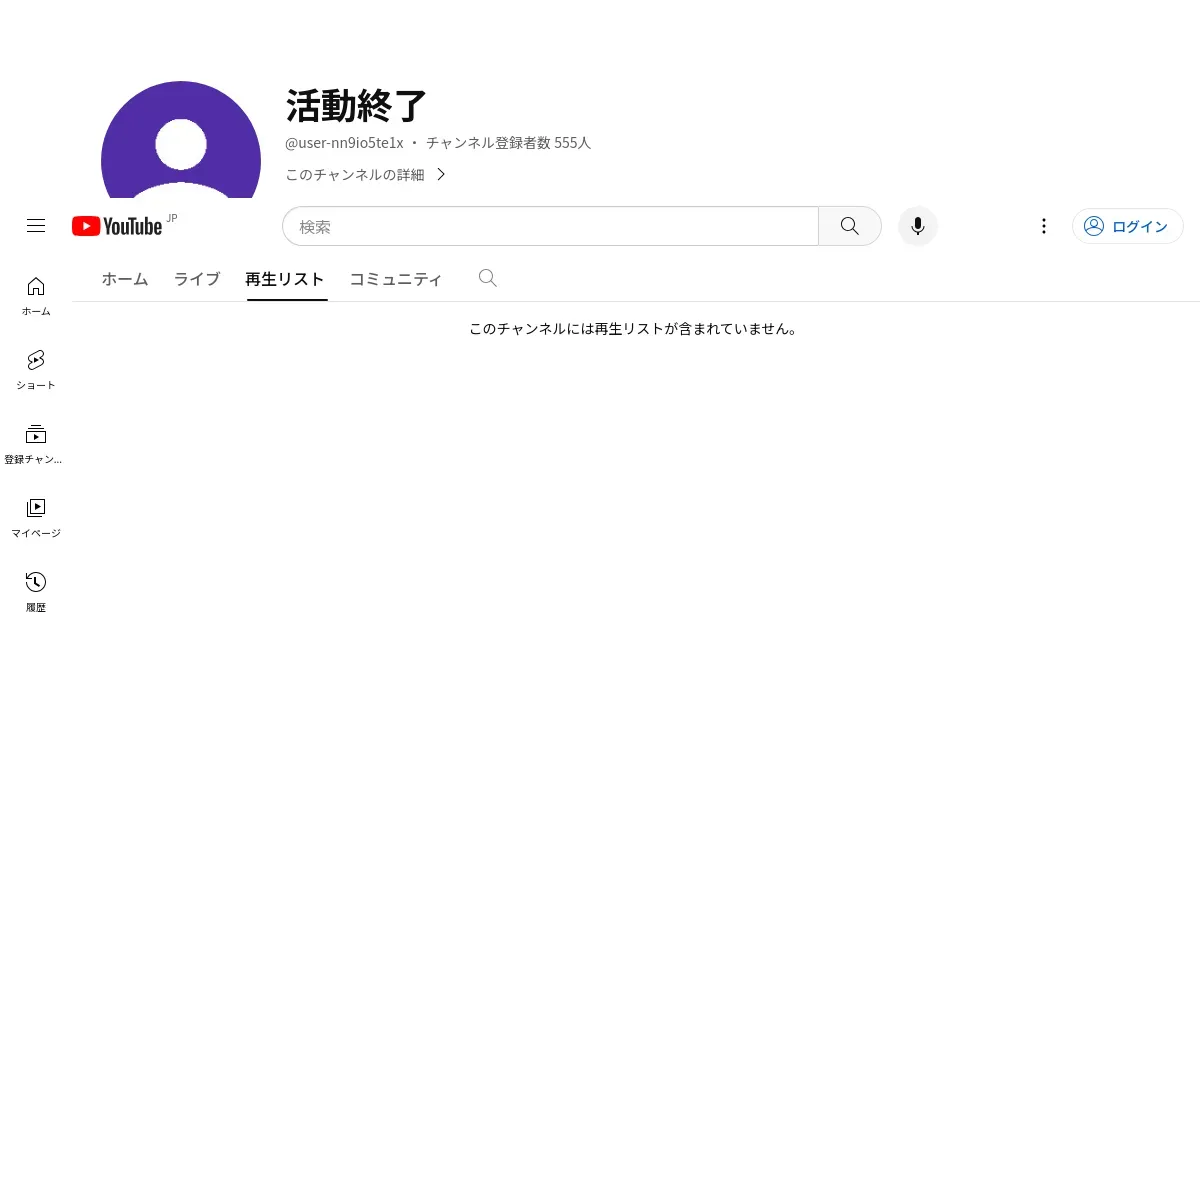
Task: Search within channel using tab magnifier
Action: (488, 278)
